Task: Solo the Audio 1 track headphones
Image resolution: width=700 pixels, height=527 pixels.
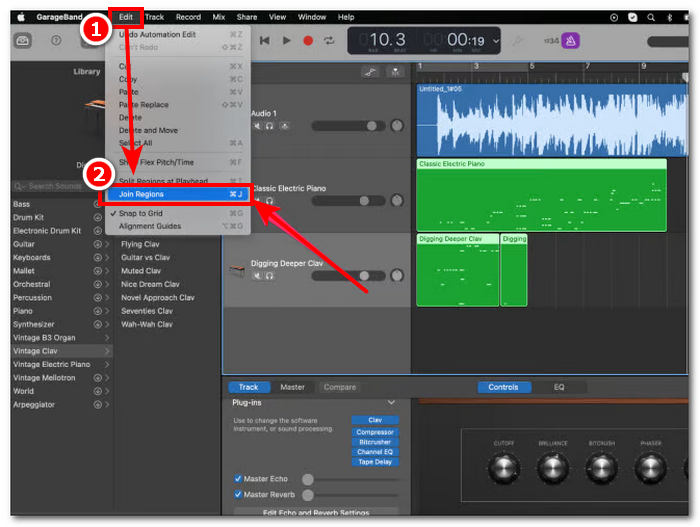Action: pyautogui.click(x=269, y=126)
